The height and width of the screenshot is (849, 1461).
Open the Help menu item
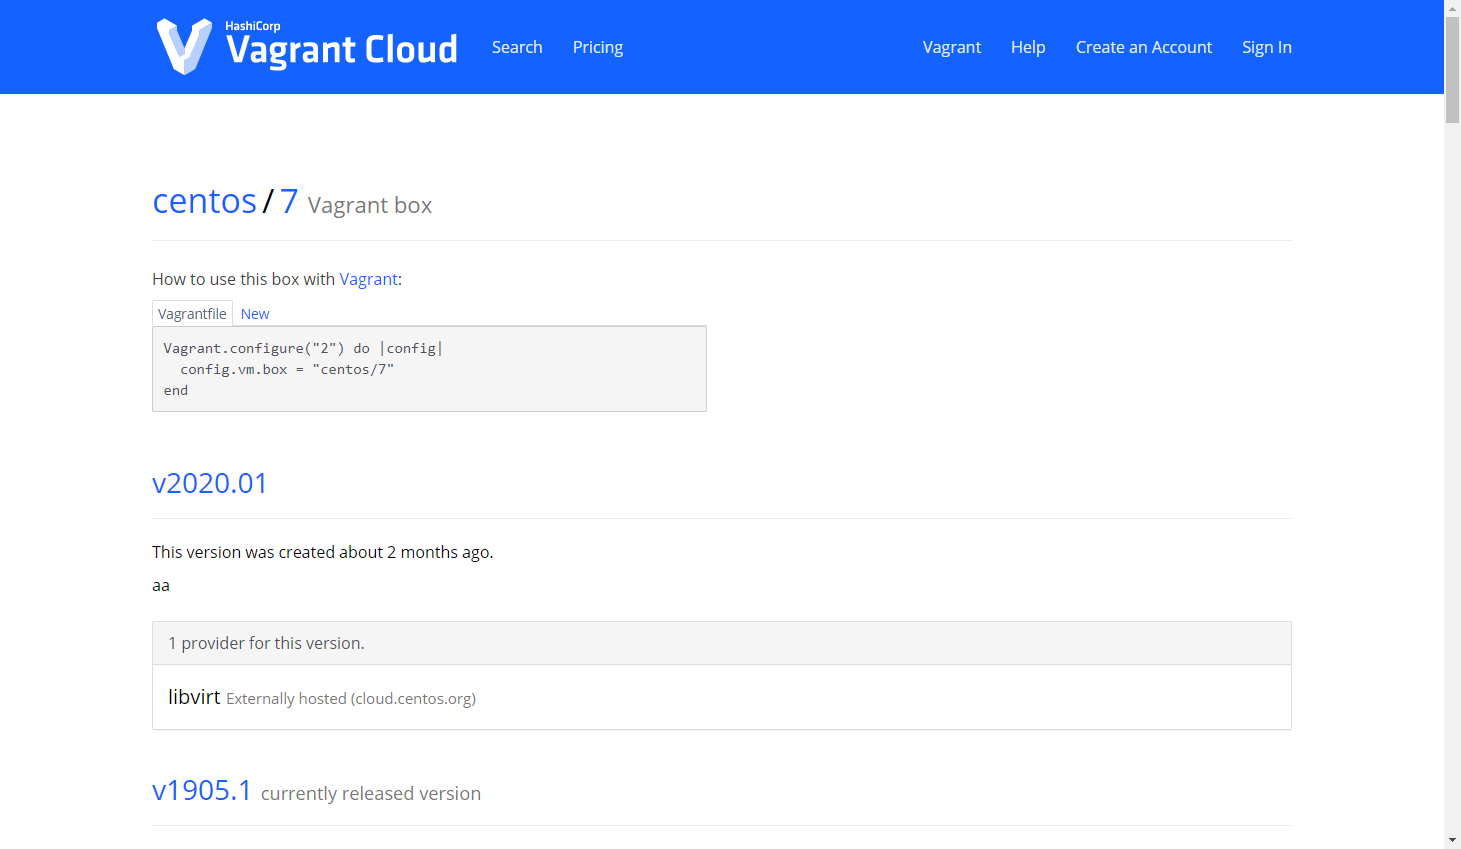tap(1028, 47)
